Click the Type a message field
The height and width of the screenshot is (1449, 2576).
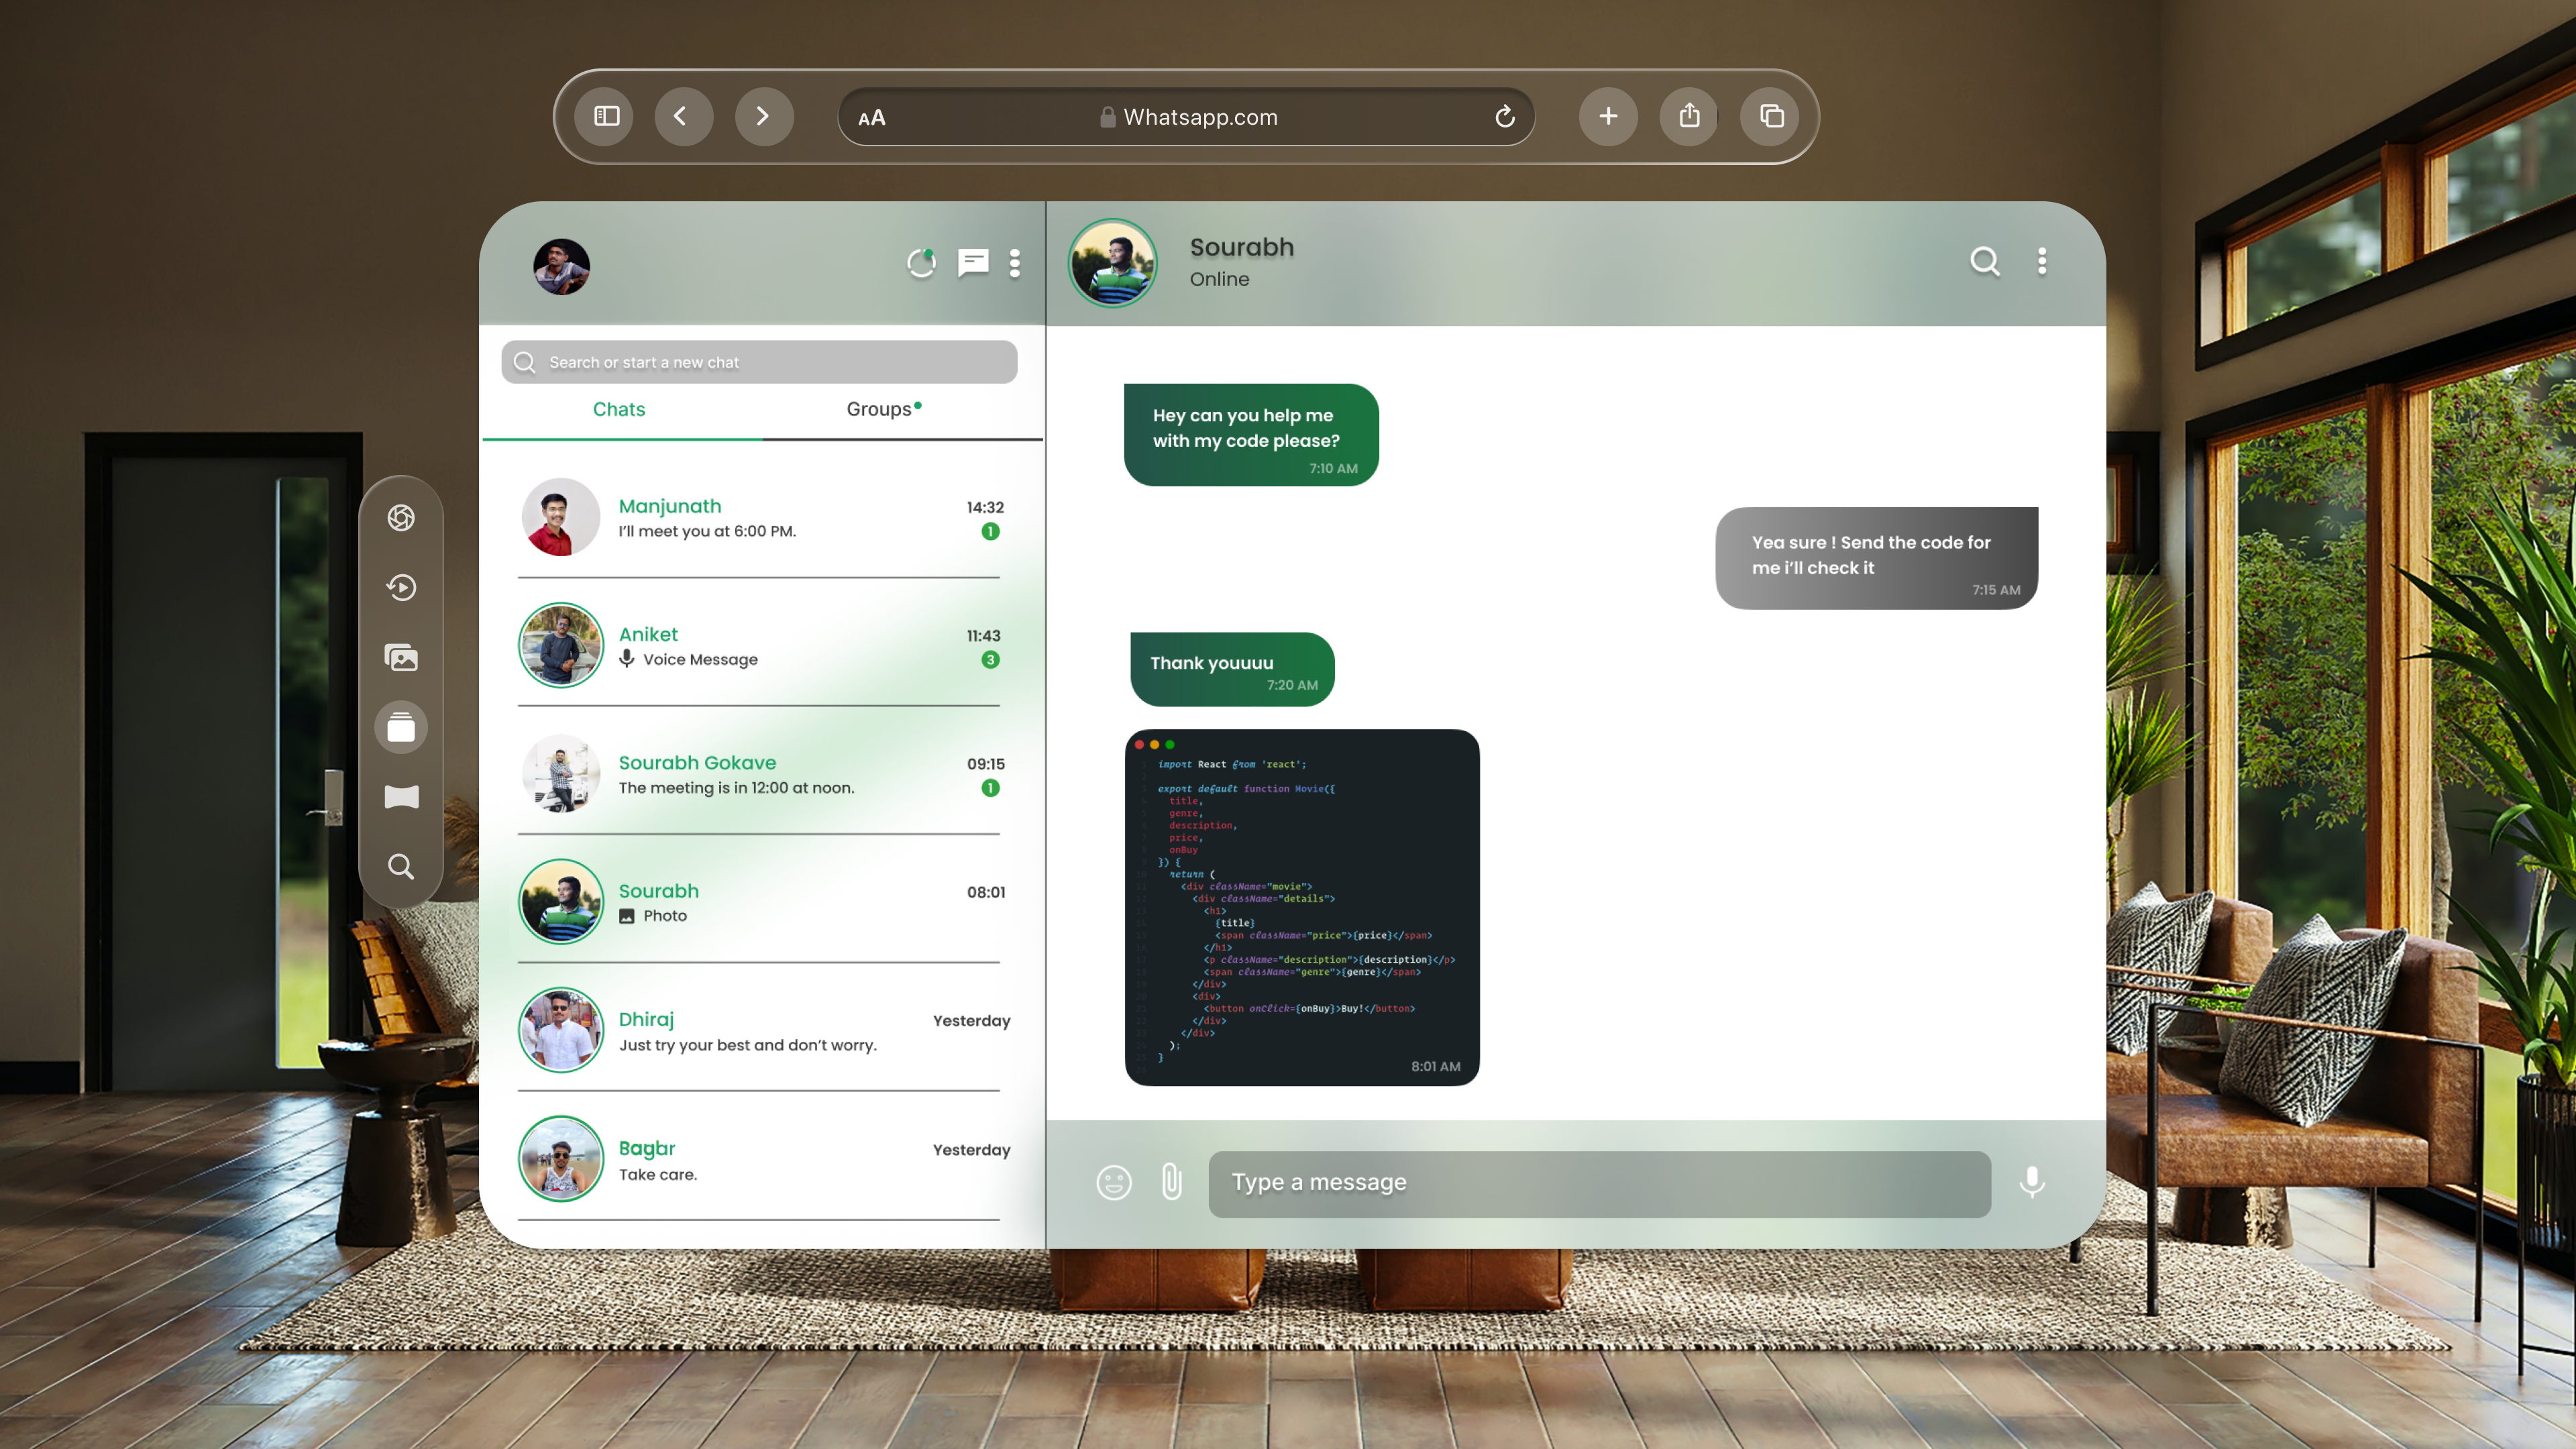pyautogui.click(x=1599, y=1183)
